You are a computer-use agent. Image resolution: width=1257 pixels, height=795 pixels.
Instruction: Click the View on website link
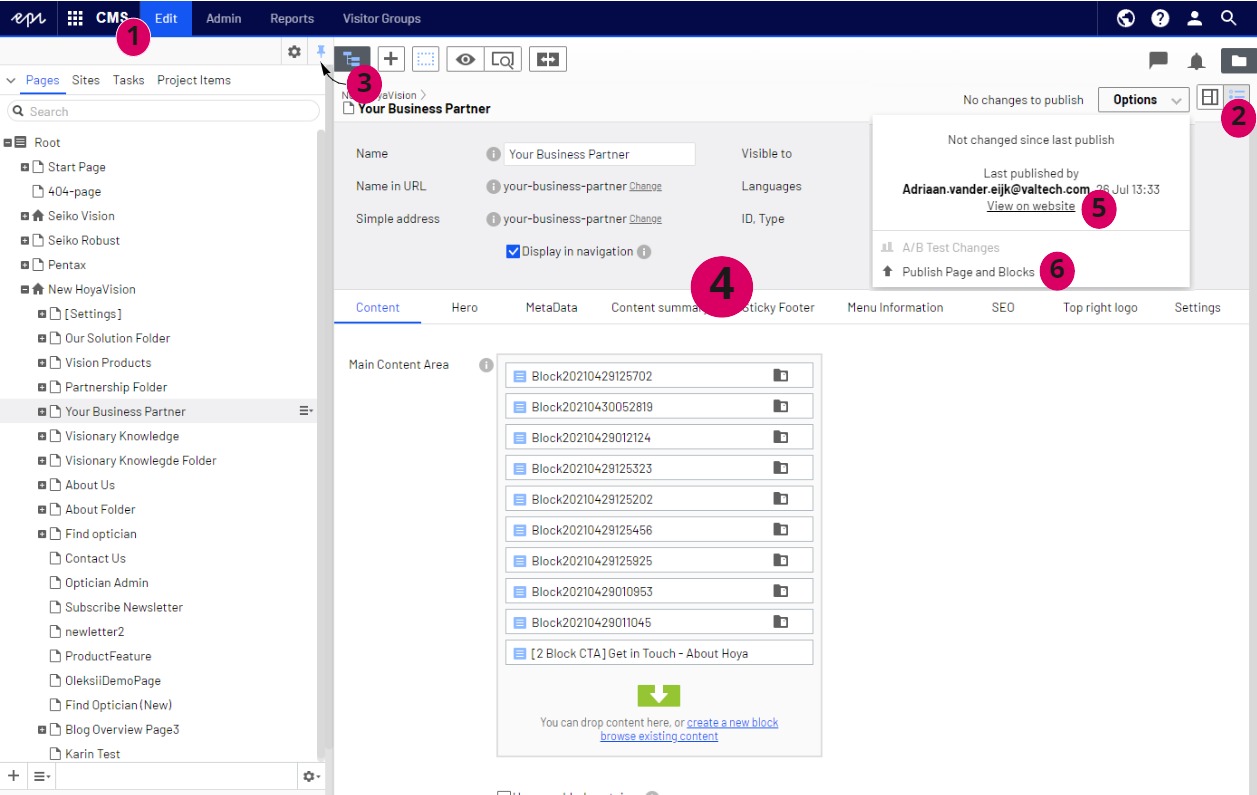tap(1030, 206)
